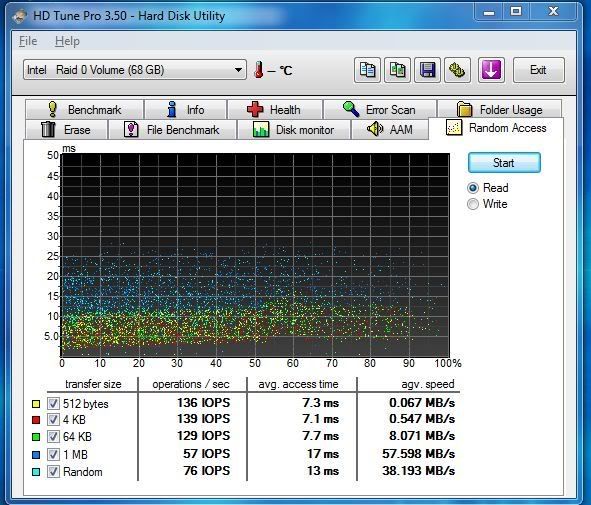This screenshot has width=591, height=505.
Task: Switch to the Disk monitor tab
Action: (294, 130)
